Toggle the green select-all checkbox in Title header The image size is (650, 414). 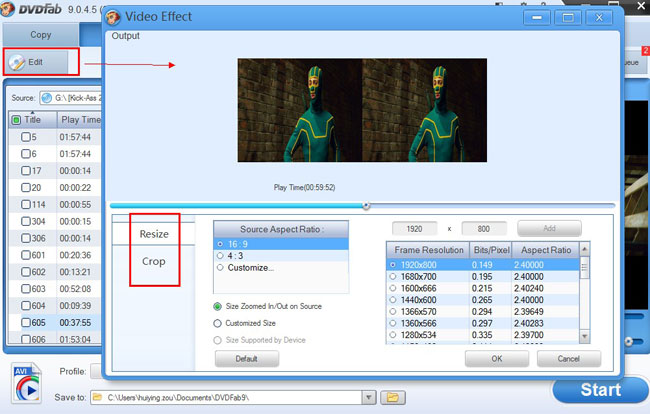[16, 120]
